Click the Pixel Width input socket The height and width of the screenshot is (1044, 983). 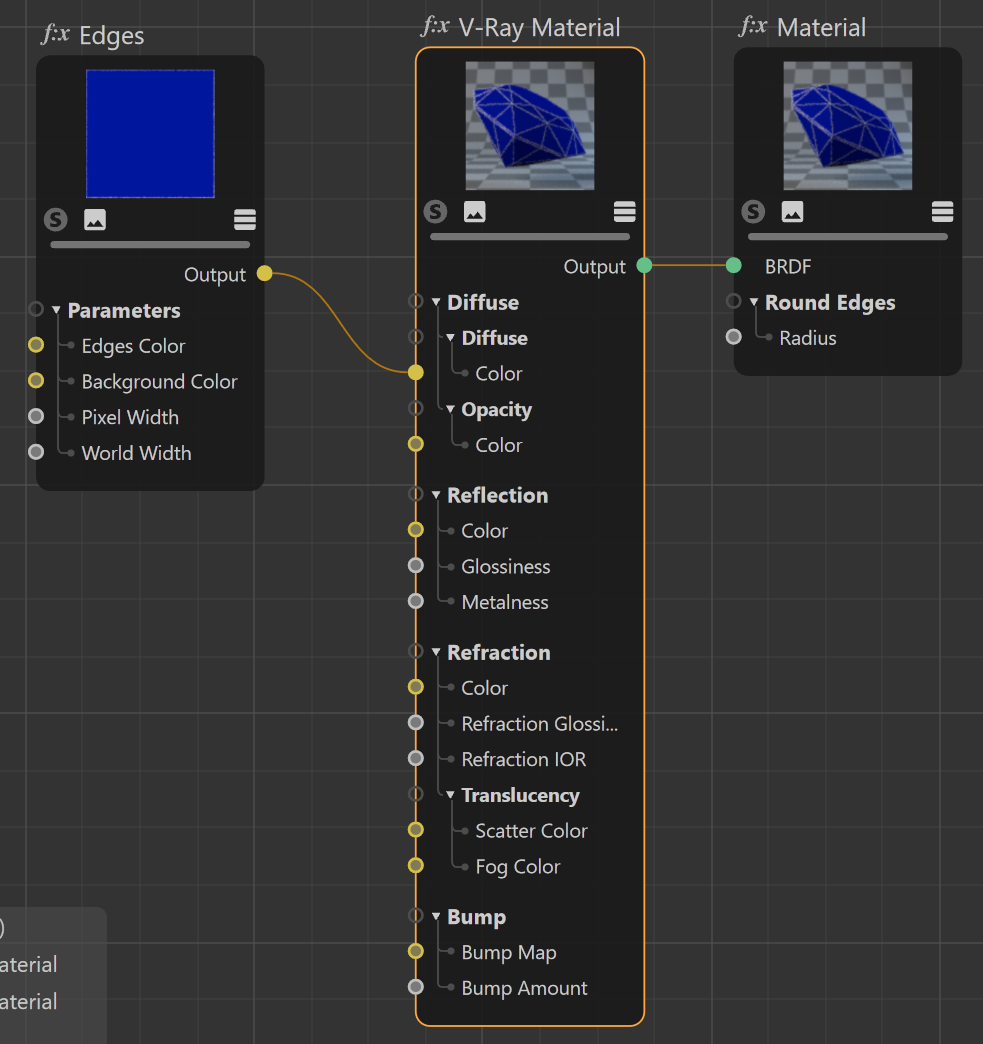[36, 417]
